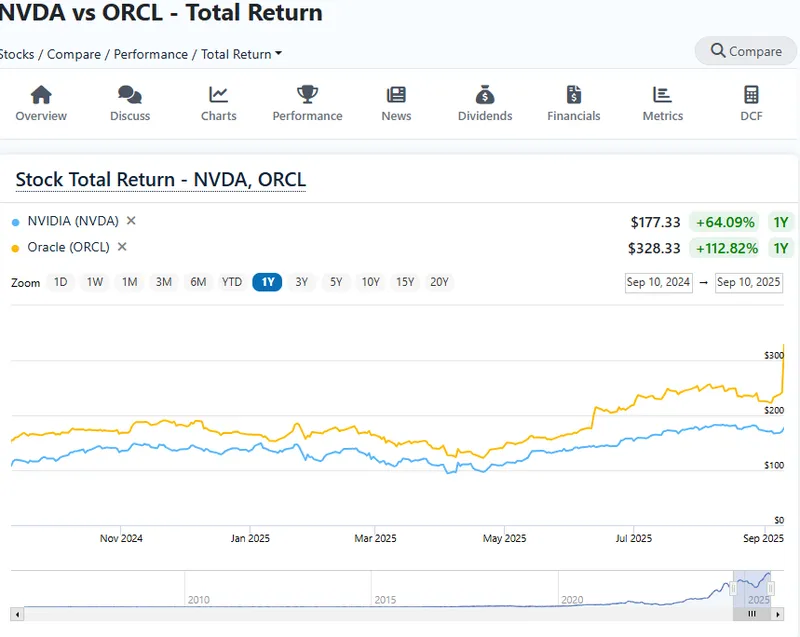Set zoom range to 1D
Image resolution: width=800 pixels, height=637 pixels.
point(61,282)
